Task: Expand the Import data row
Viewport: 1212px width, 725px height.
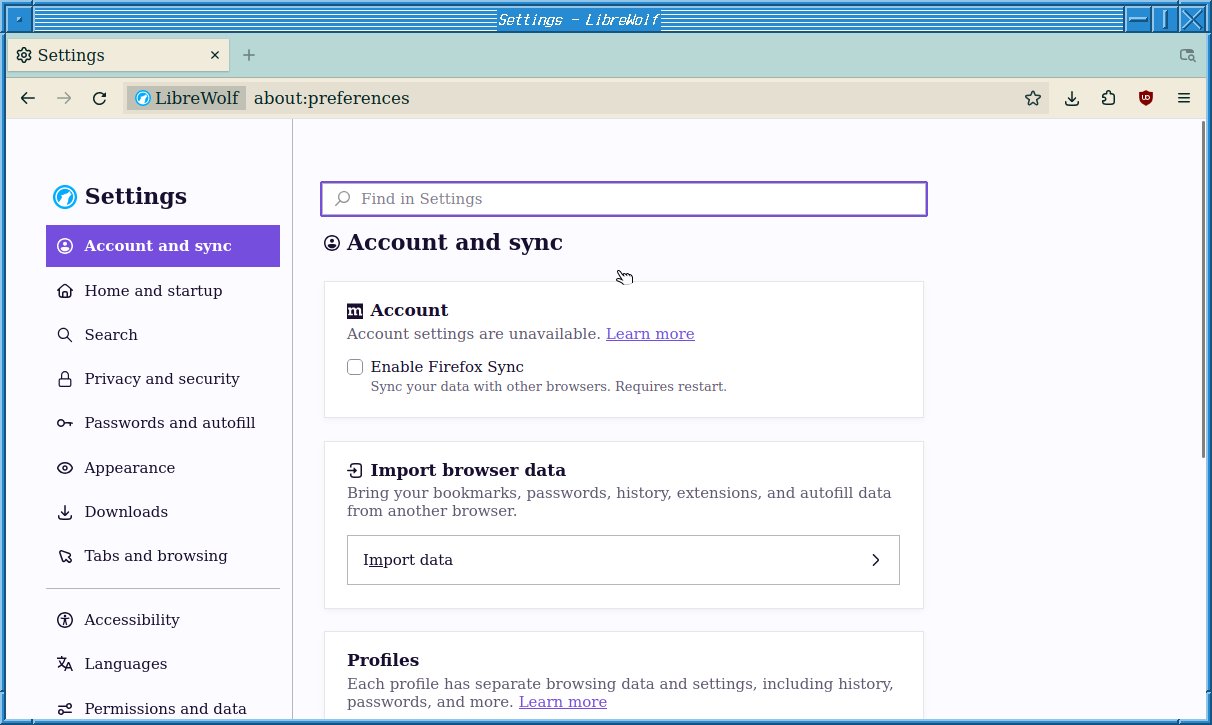Action: coord(623,560)
